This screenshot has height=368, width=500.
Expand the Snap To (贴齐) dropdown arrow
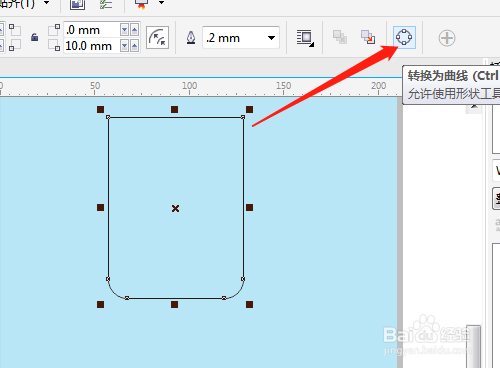coord(47,3)
